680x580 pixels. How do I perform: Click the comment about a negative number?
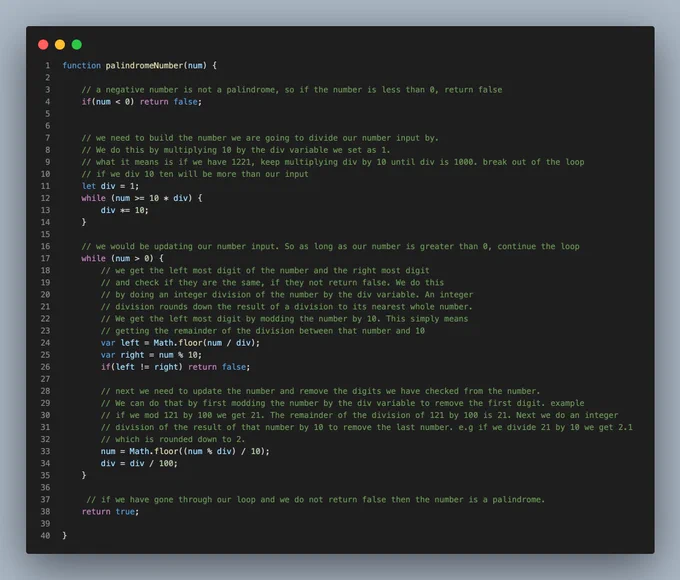tap(292, 90)
